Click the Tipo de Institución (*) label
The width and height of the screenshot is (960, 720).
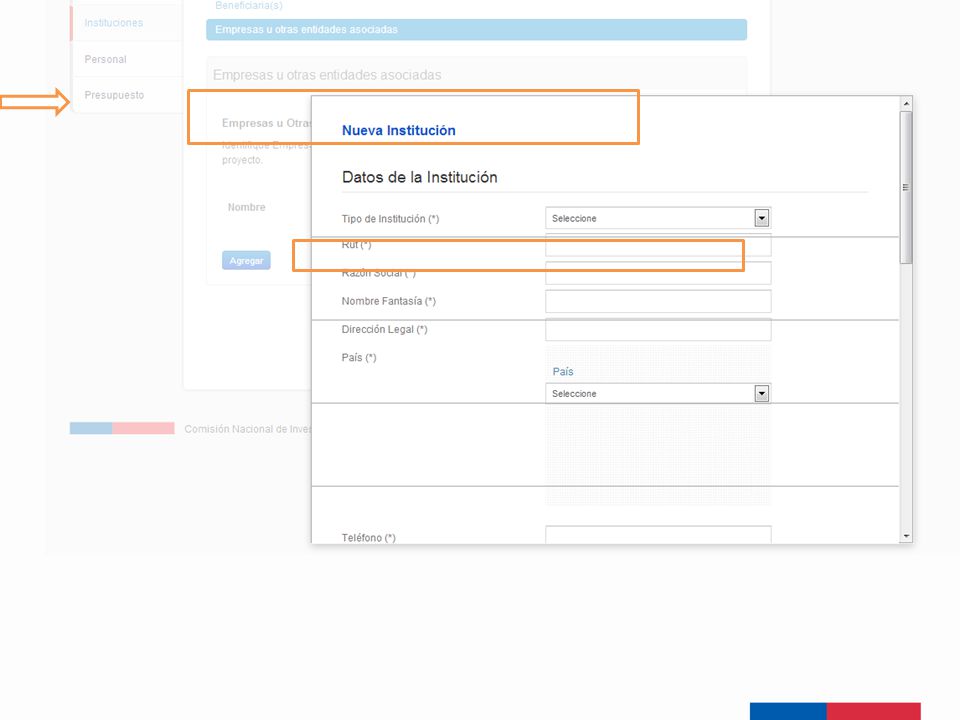click(x=391, y=219)
